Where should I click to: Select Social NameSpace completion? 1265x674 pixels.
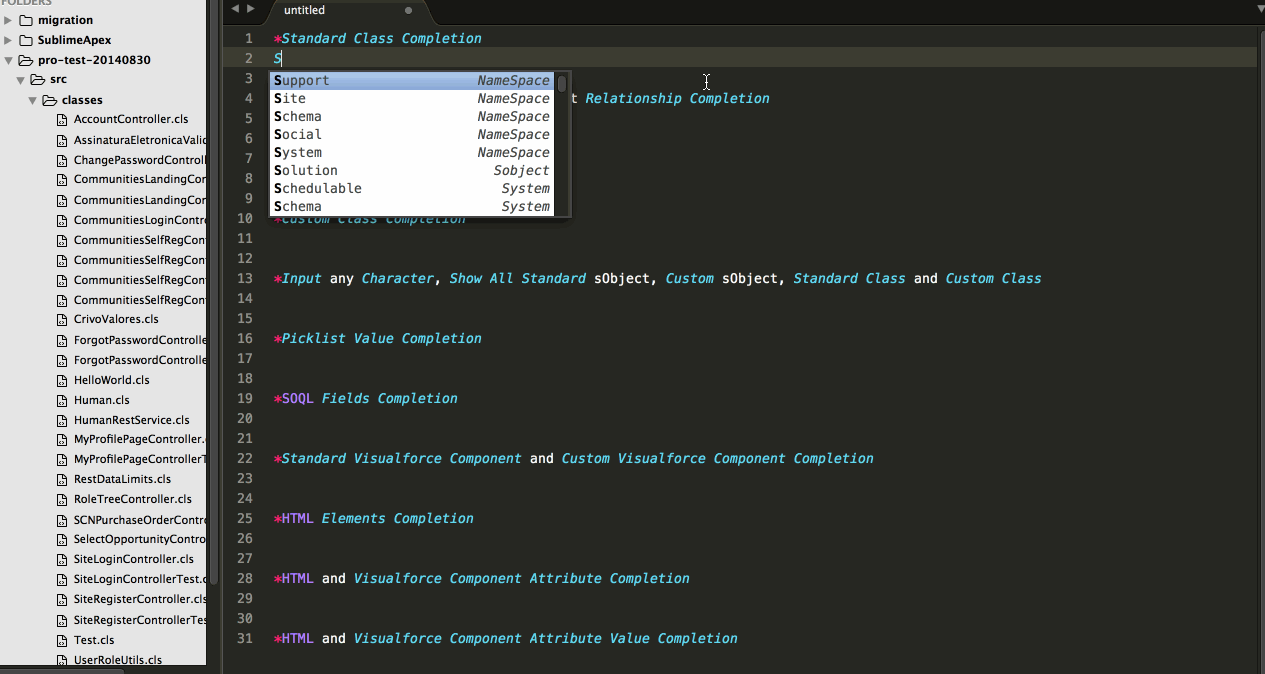(x=412, y=134)
